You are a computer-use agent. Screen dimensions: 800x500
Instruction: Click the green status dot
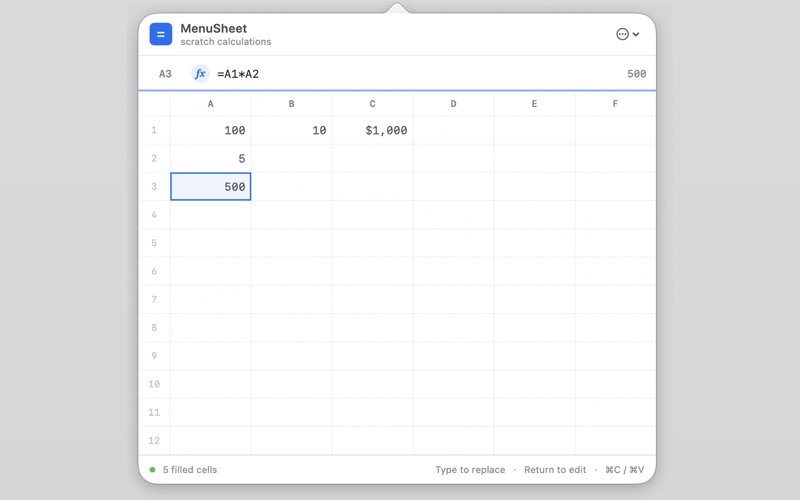click(x=152, y=469)
